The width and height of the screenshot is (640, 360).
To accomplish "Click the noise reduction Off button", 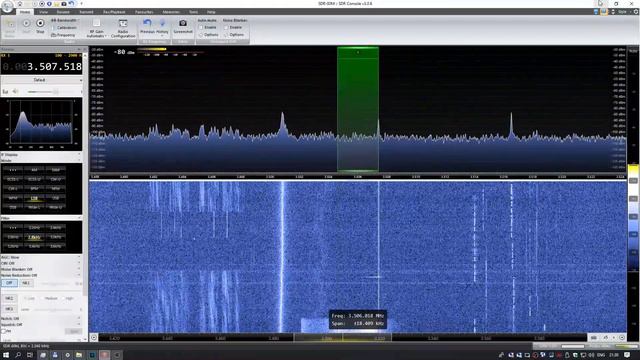I will point(9,283).
